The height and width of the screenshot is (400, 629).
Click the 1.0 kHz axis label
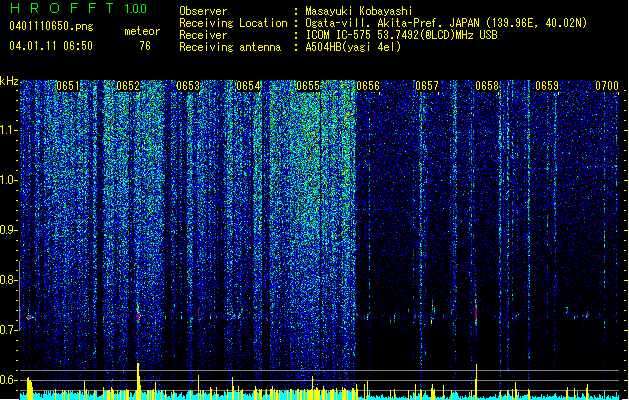[x=9, y=180]
